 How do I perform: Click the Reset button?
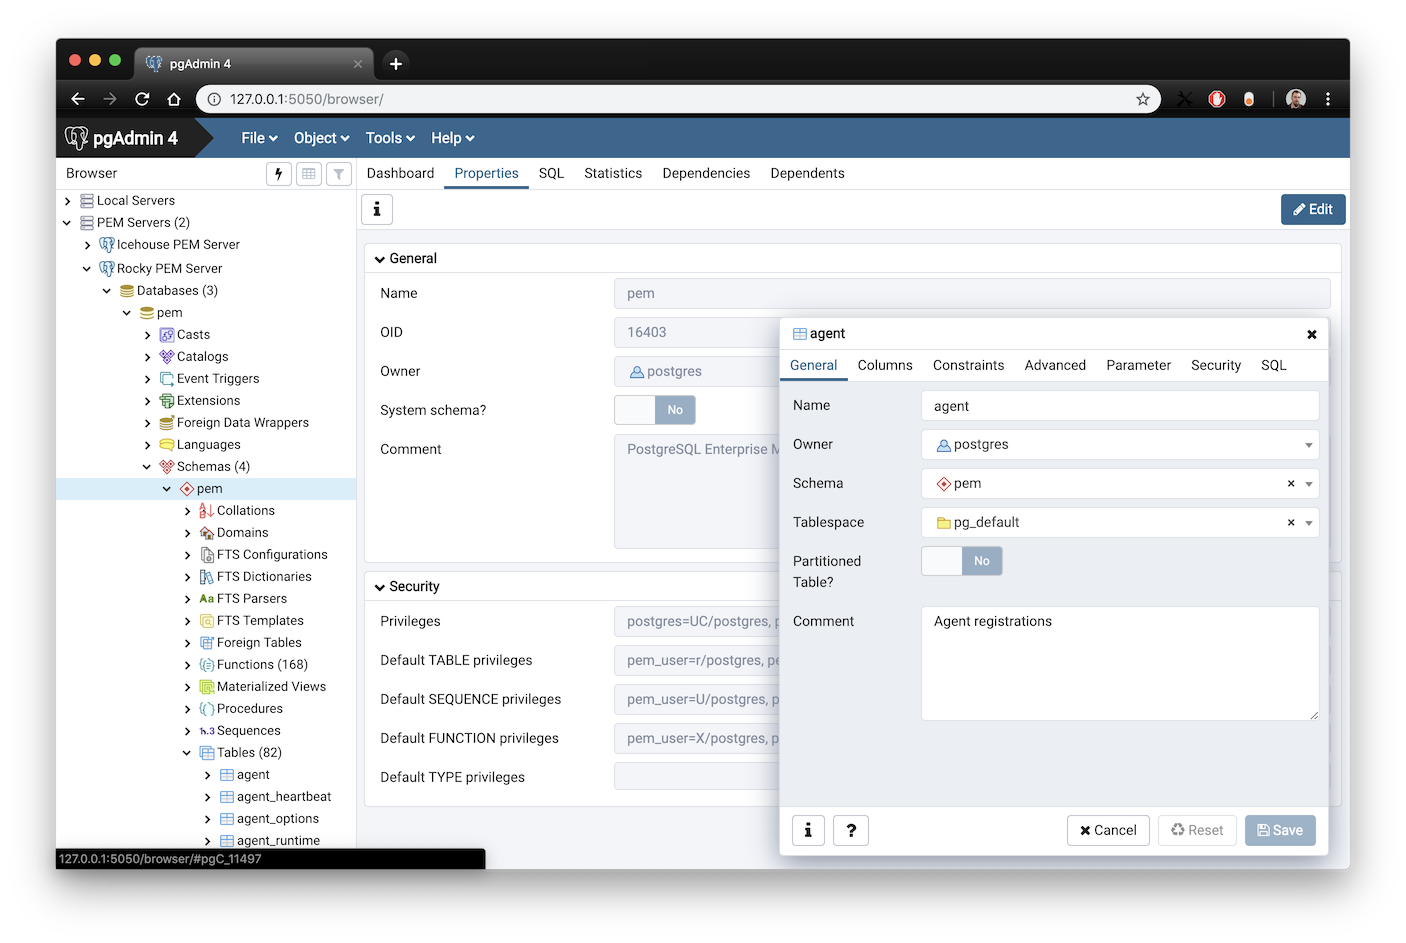[x=1197, y=830]
